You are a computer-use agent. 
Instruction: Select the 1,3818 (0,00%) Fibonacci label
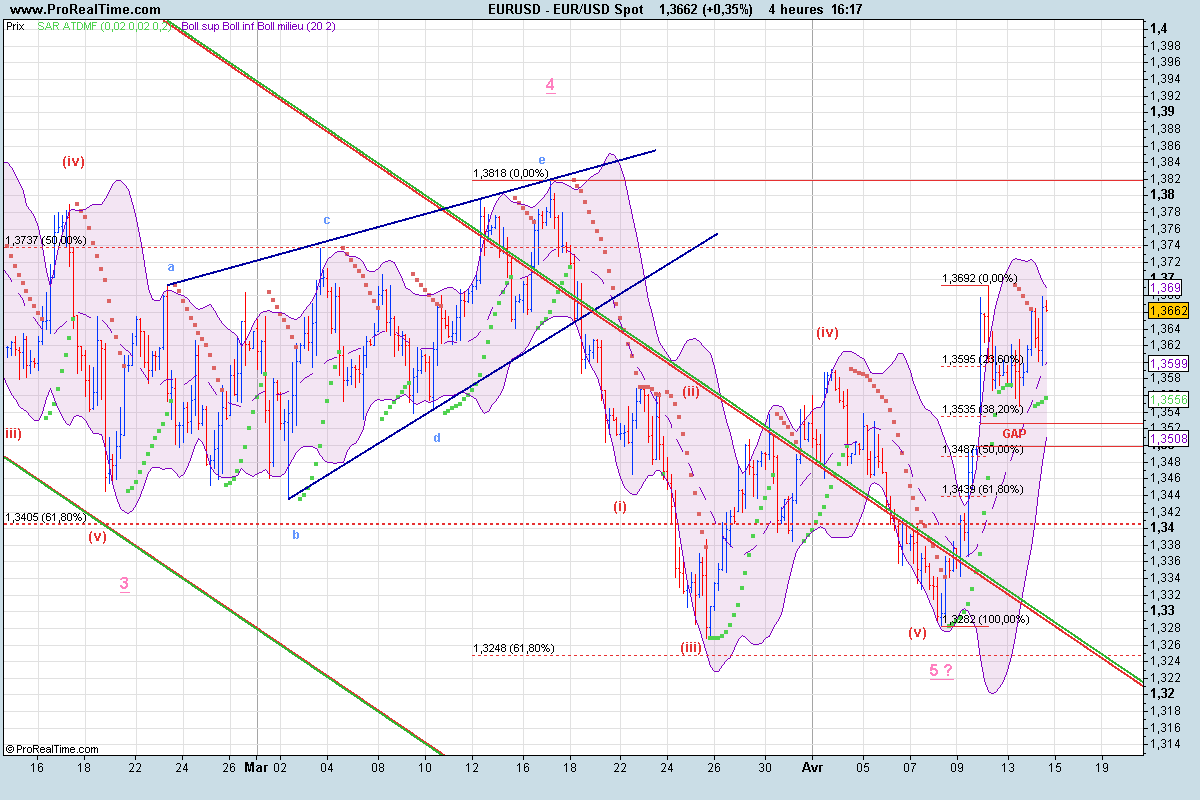pos(510,172)
